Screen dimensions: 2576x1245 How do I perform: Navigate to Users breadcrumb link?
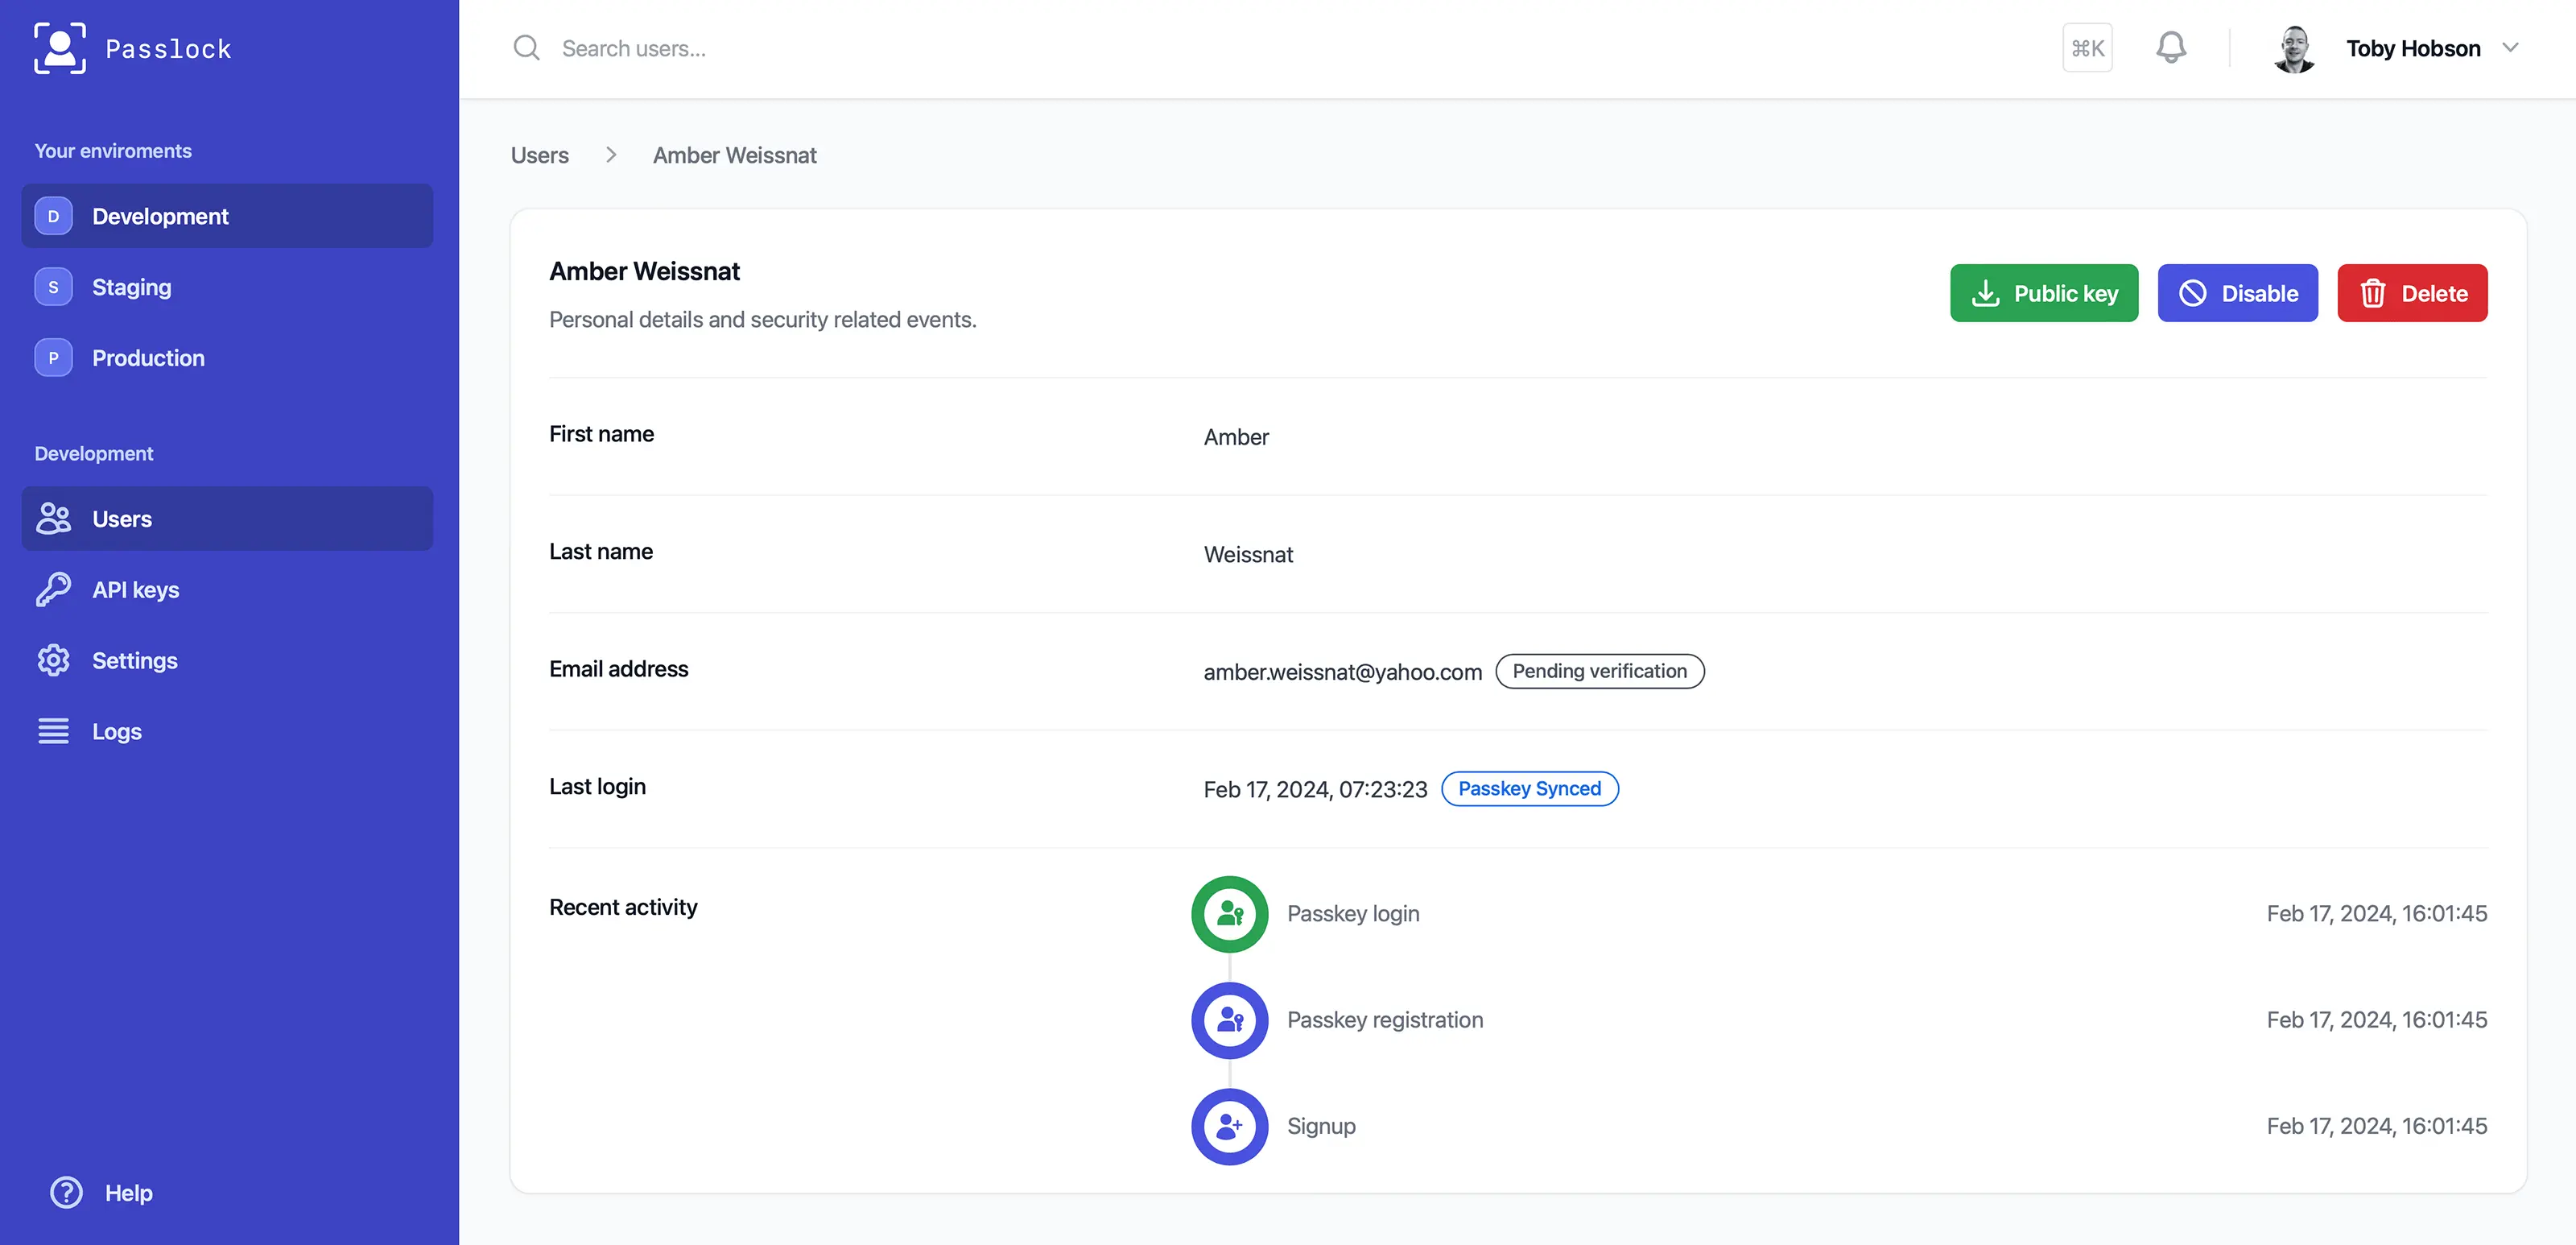(539, 155)
